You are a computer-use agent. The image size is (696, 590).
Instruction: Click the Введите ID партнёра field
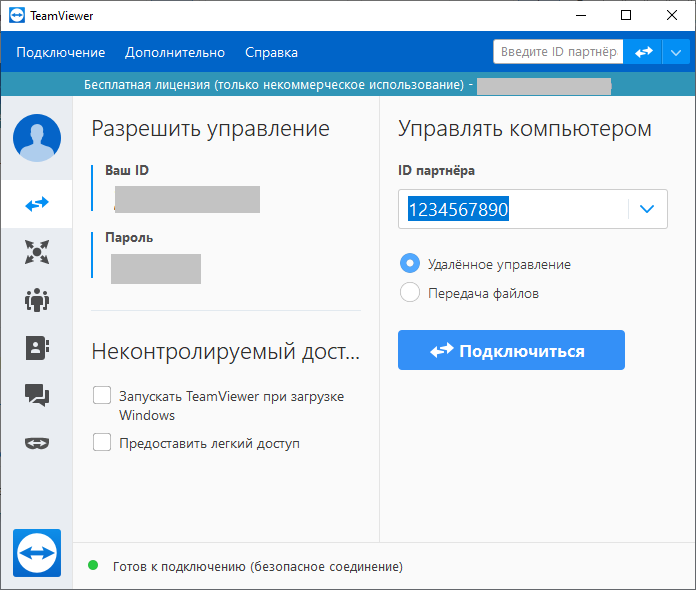point(558,51)
